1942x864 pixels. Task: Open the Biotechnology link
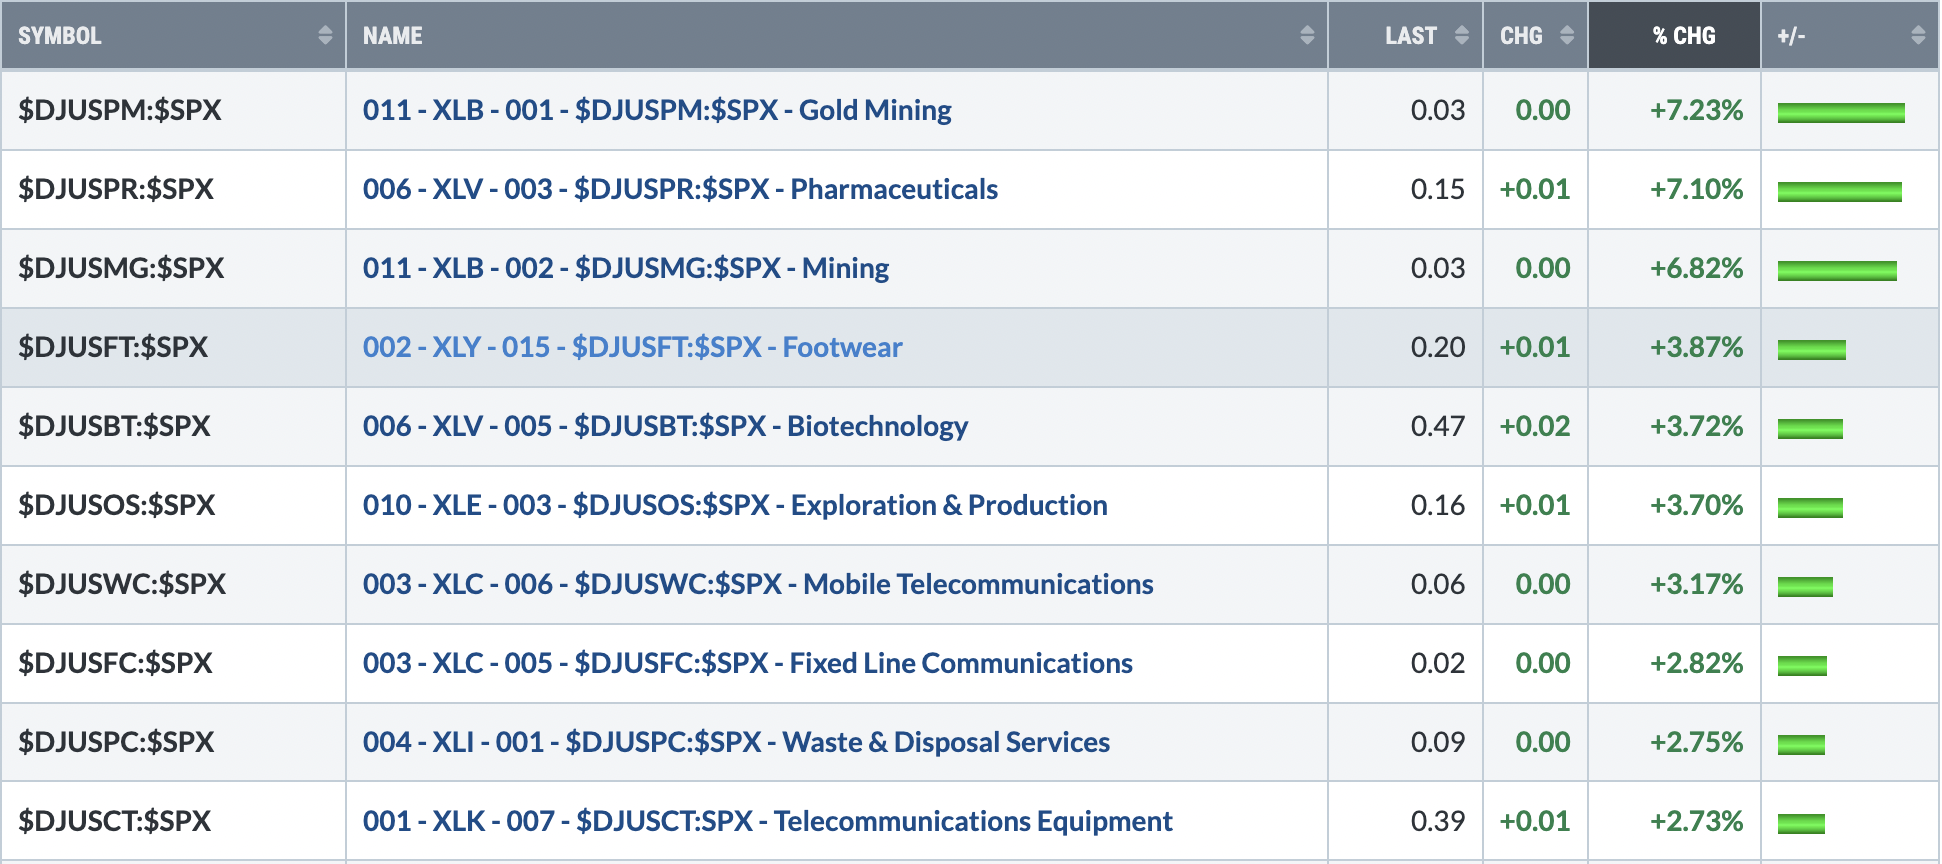click(665, 426)
